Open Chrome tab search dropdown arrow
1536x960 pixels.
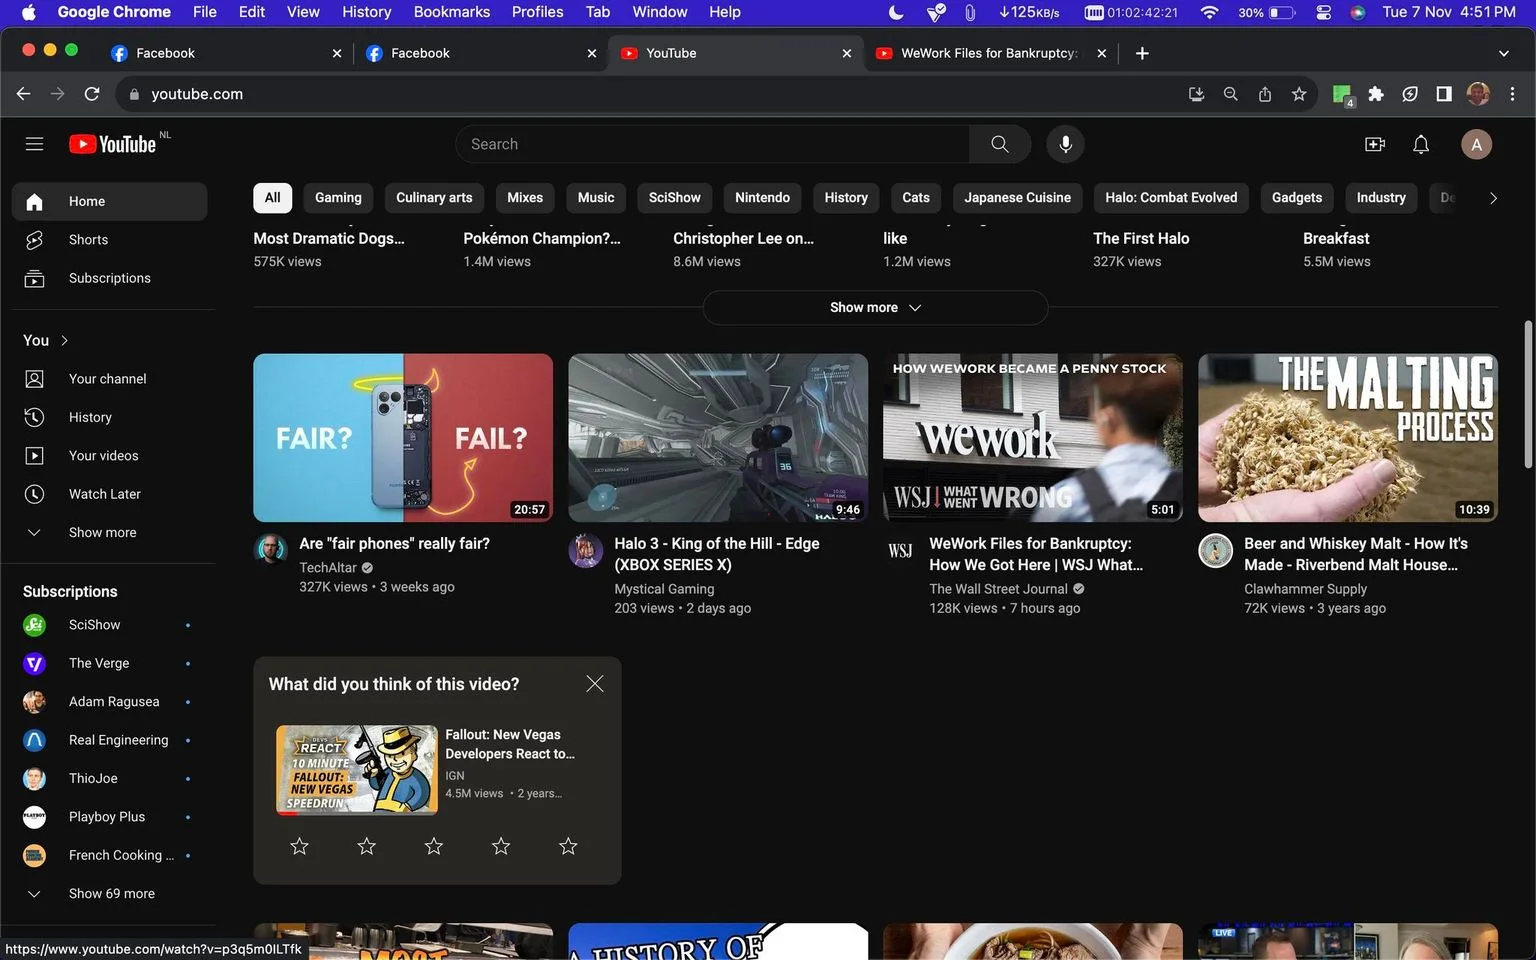coord(1503,53)
